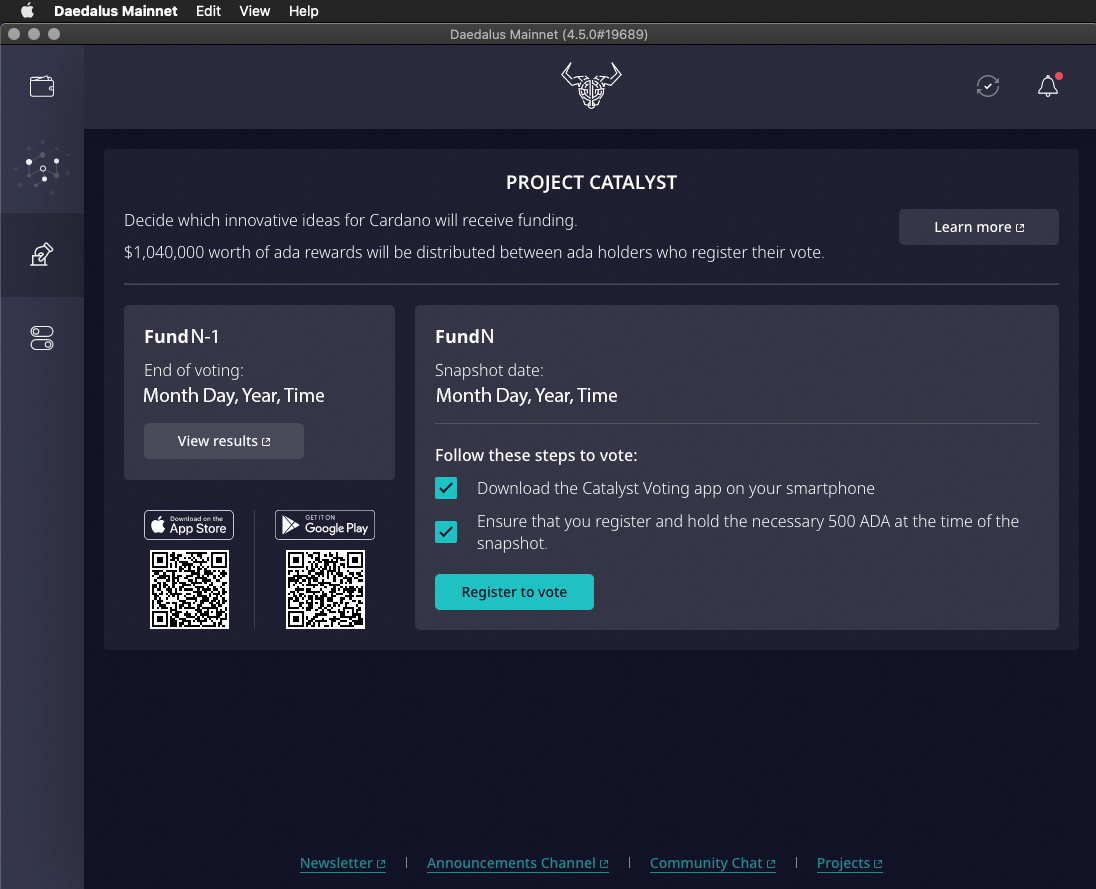
Task: Open the Wallets sidebar icon
Action: point(42,86)
